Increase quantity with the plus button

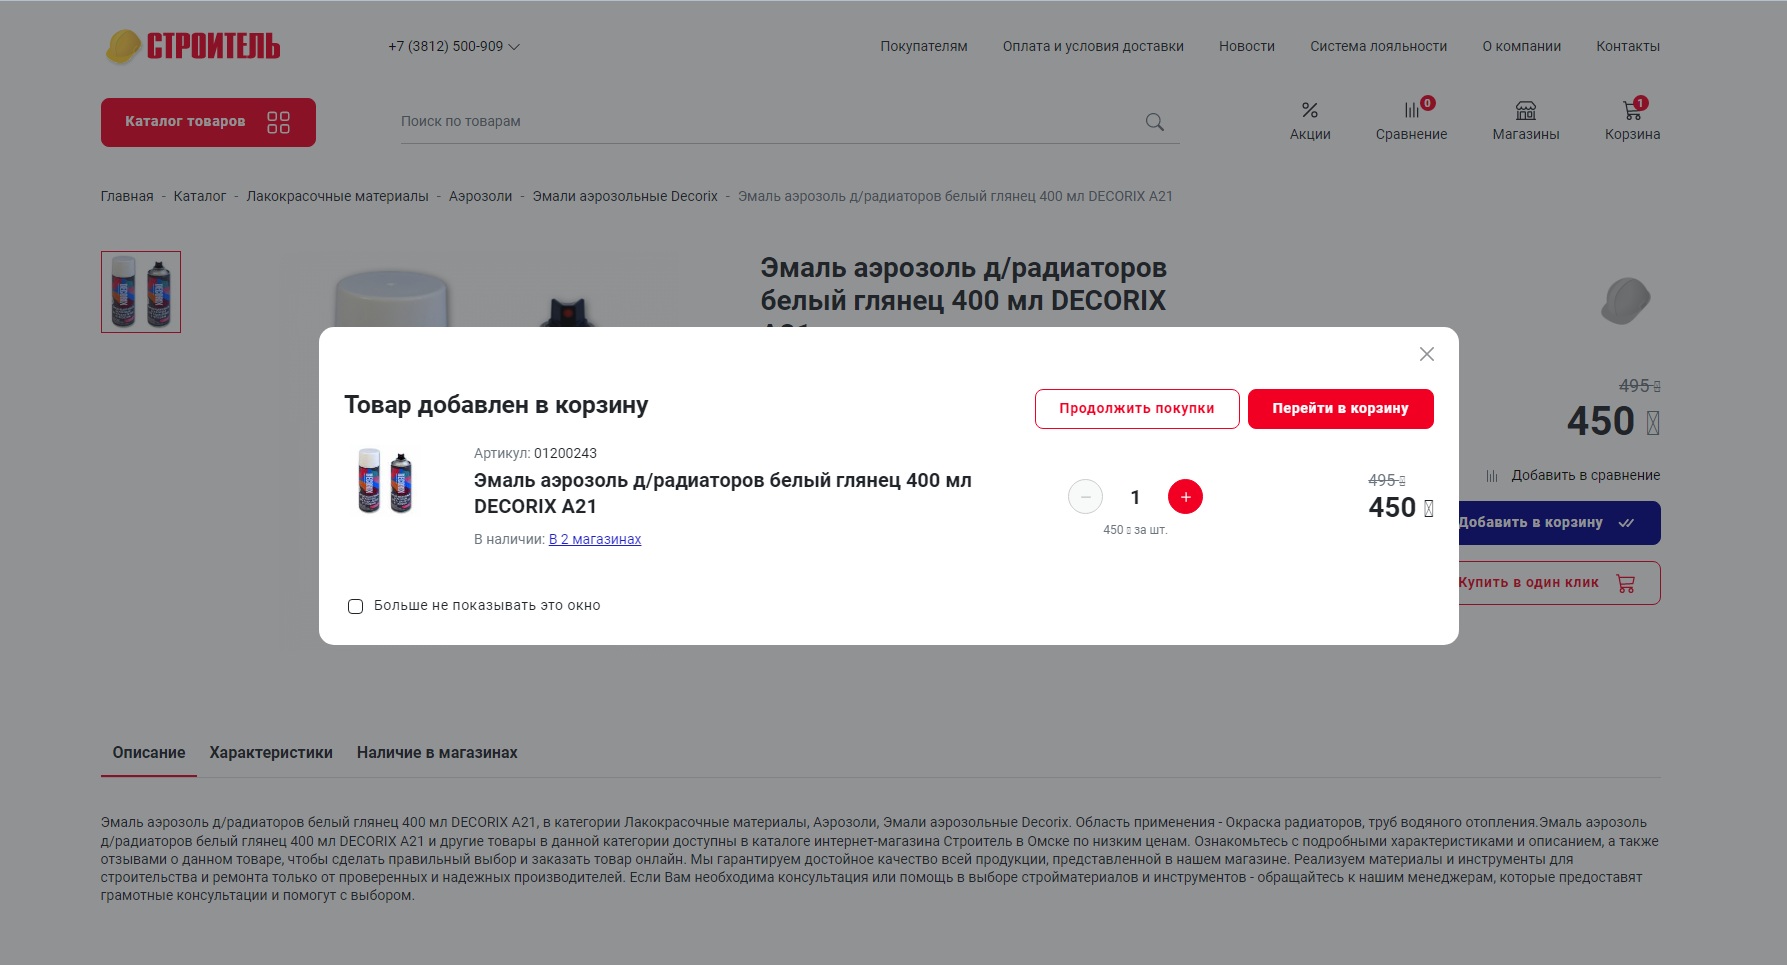[x=1185, y=497]
